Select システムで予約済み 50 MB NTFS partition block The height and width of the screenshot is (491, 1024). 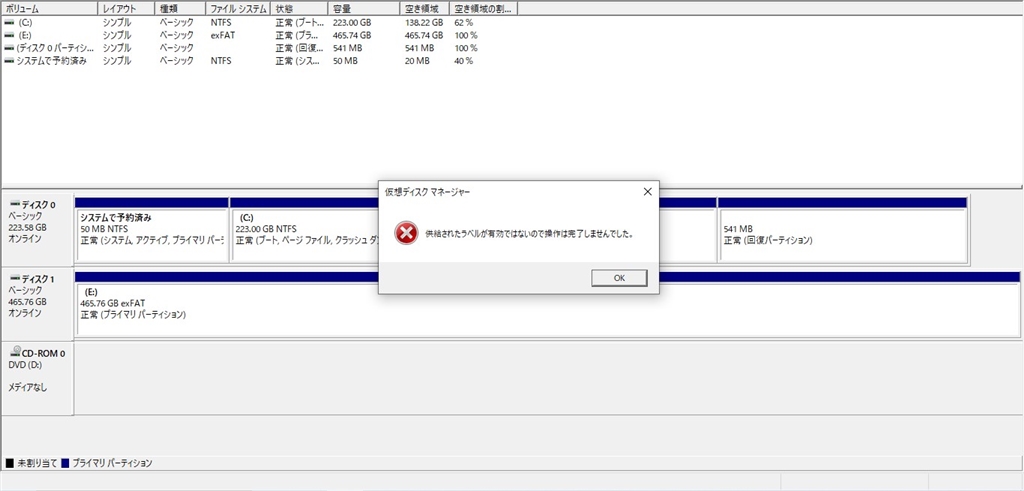coord(152,235)
